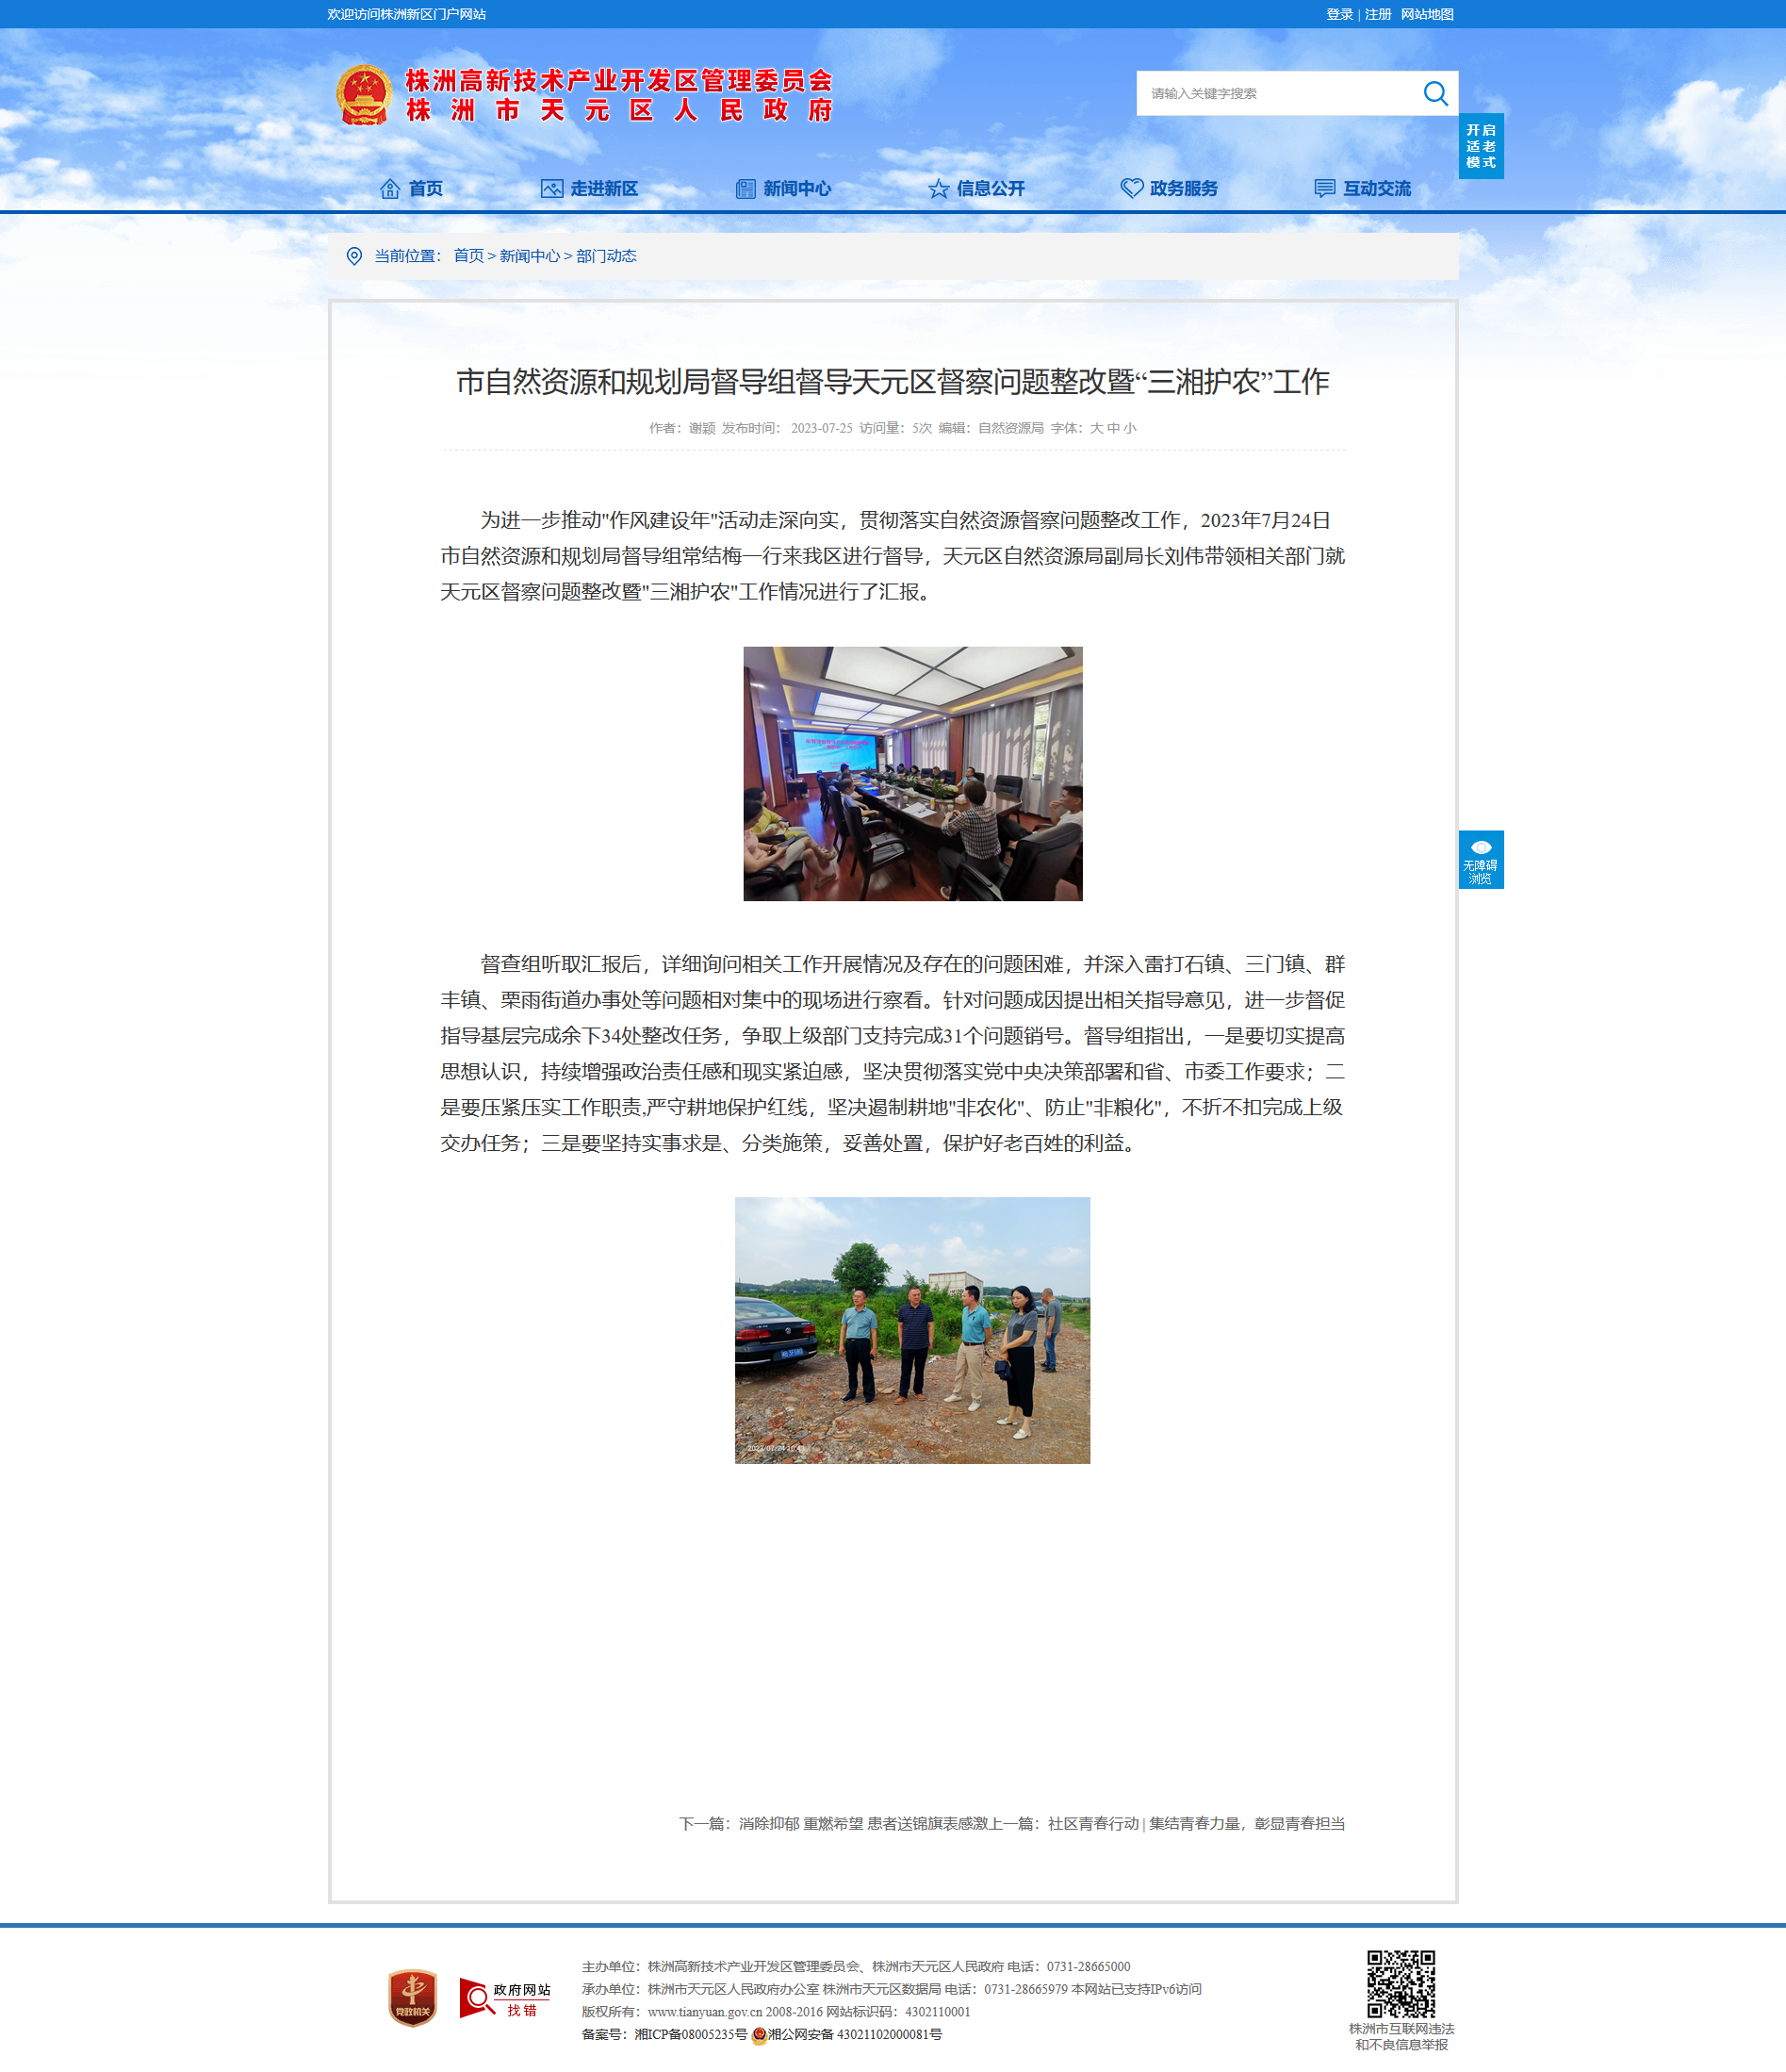Image resolution: width=1786 pixels, height=2072 pixels.
Task: Click the 注册 register link
Action: click(1378, 14)
